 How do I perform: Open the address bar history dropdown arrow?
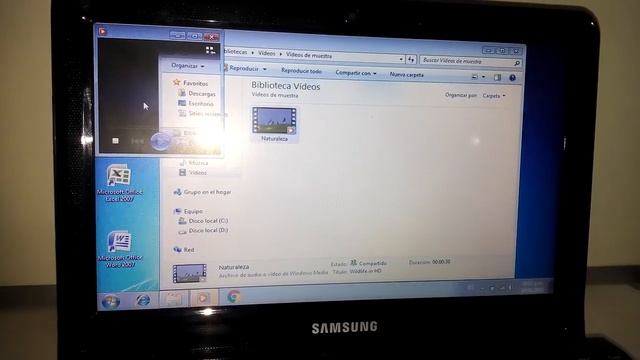coord(401,59)
